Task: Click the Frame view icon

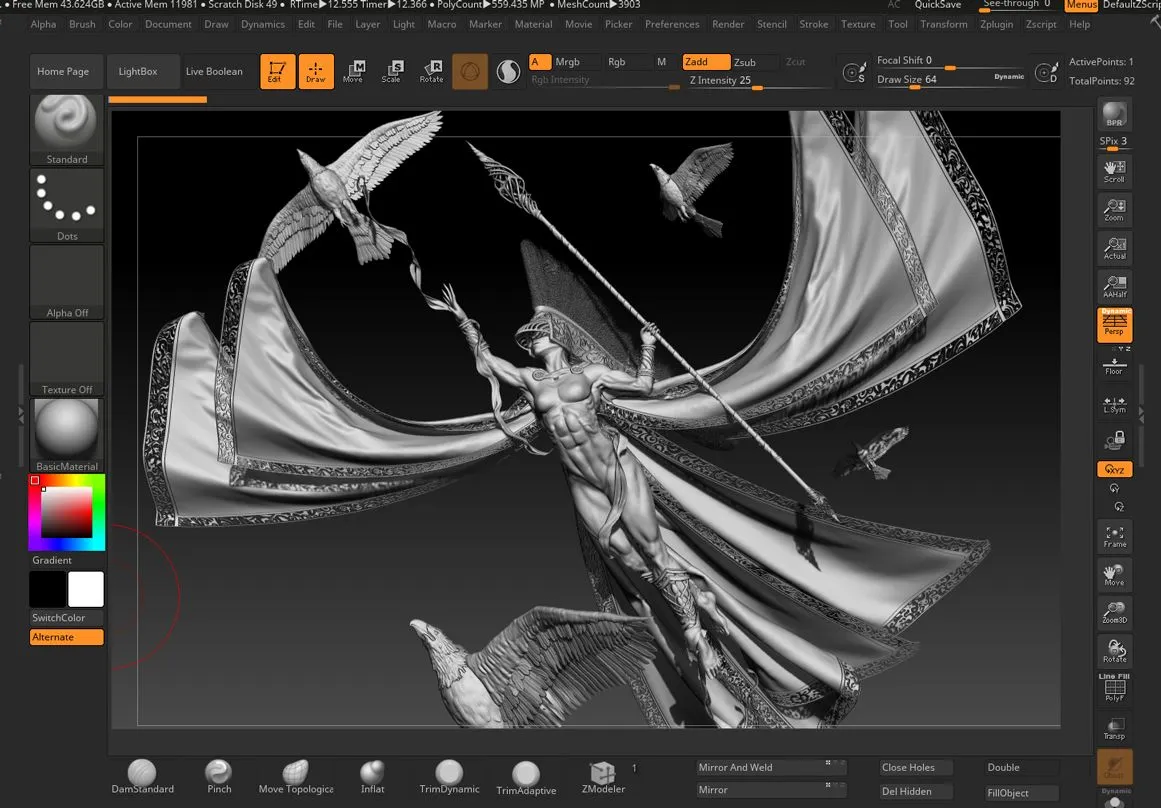Action: pos(1114,537)
